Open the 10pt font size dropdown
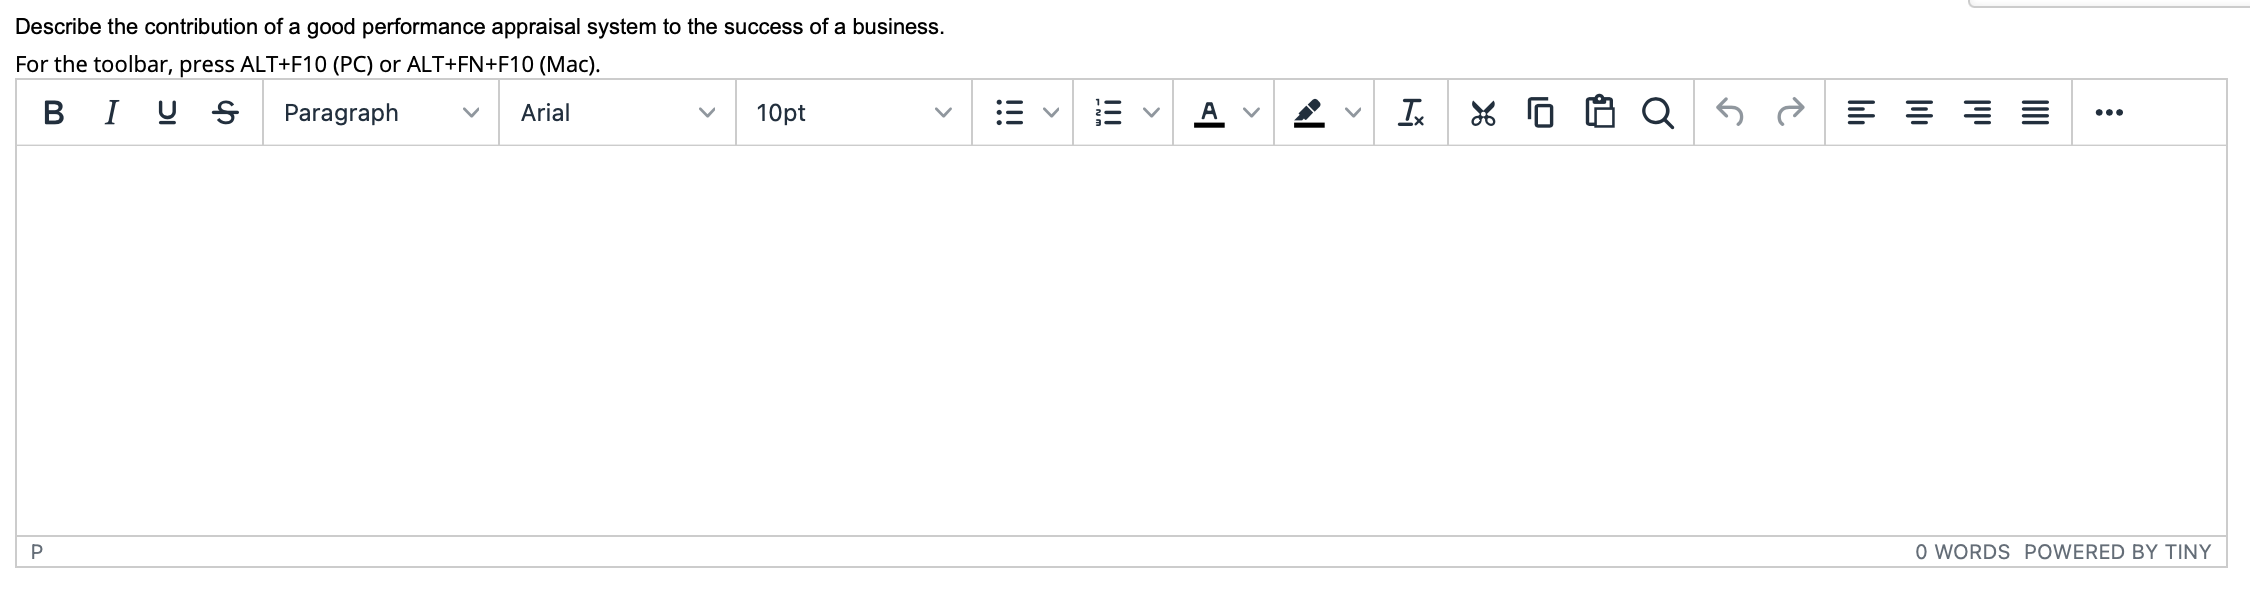Image resolution: width=2250 pixels, height=594 pixels. pos(854,113)
